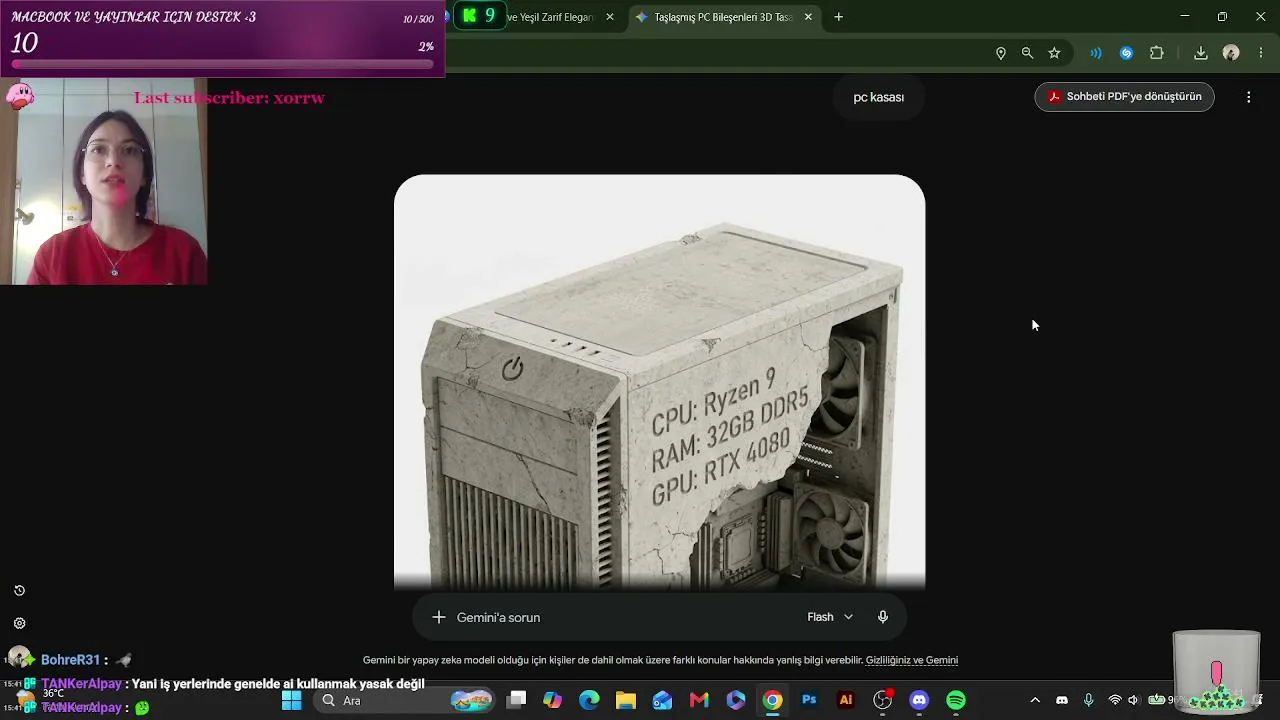Click the 'pc kasası' prompt bubble
Viewport: 1280px width, 720px height.
click(878, 97)
